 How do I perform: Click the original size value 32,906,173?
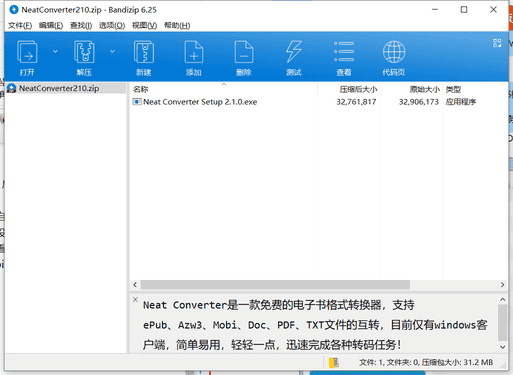419,102
